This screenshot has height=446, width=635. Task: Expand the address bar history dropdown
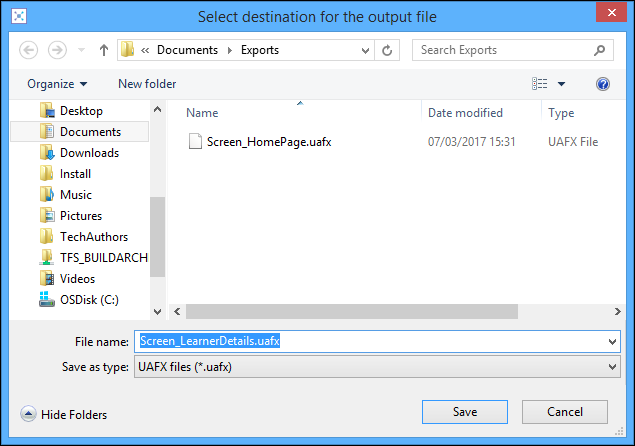[x=365, y=50]
